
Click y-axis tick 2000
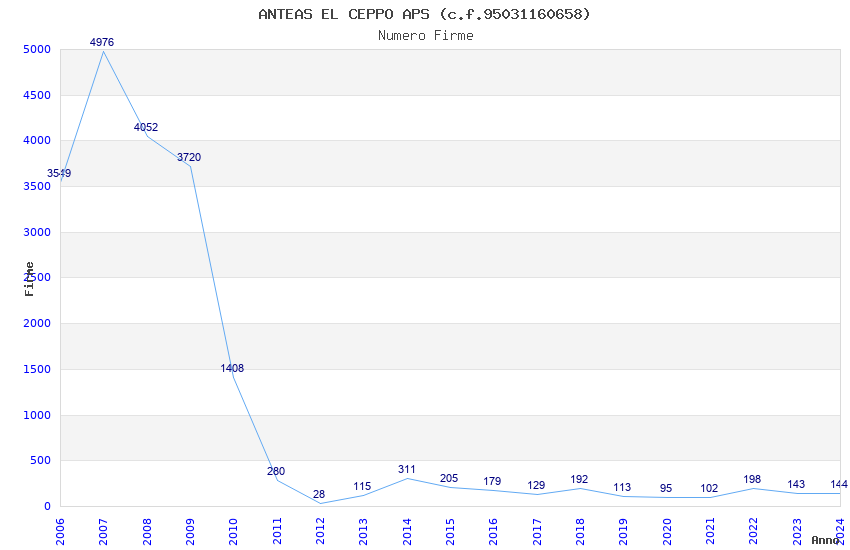[37, 323]
